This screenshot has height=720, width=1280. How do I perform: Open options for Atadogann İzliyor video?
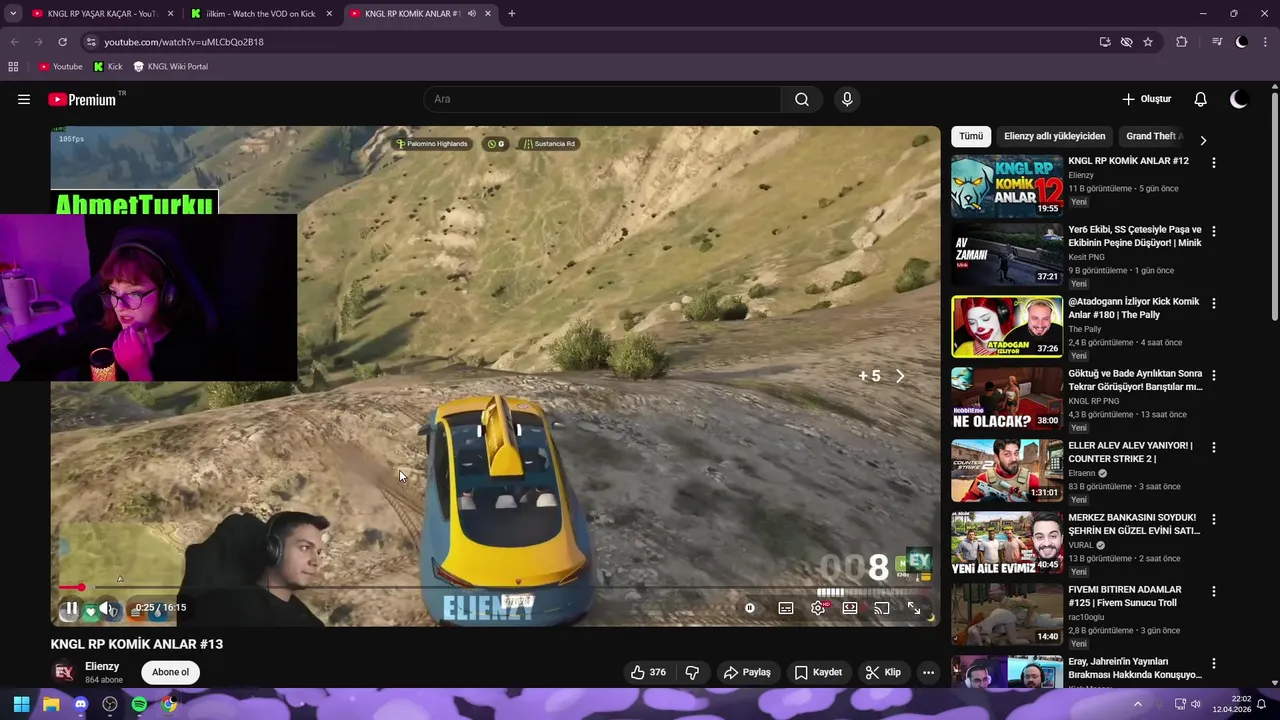pyautogui.click(x=1214, y=303)
